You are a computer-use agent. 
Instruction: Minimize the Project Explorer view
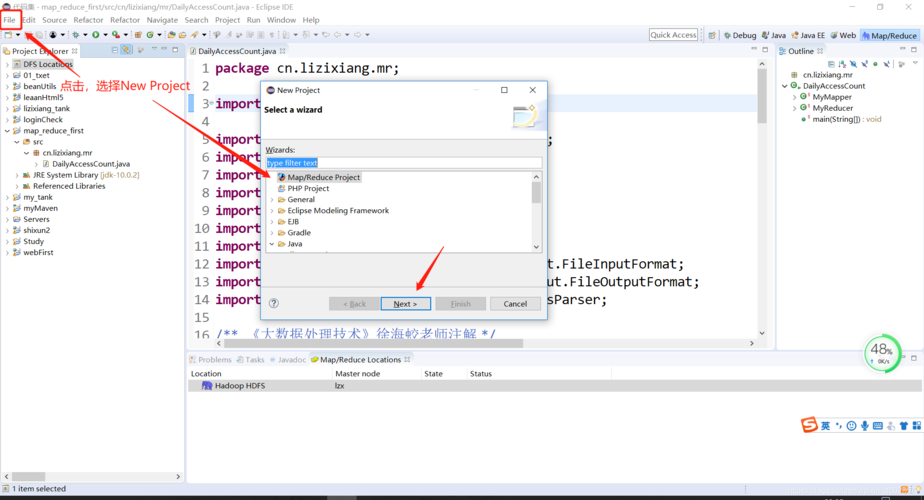[164, 50]
